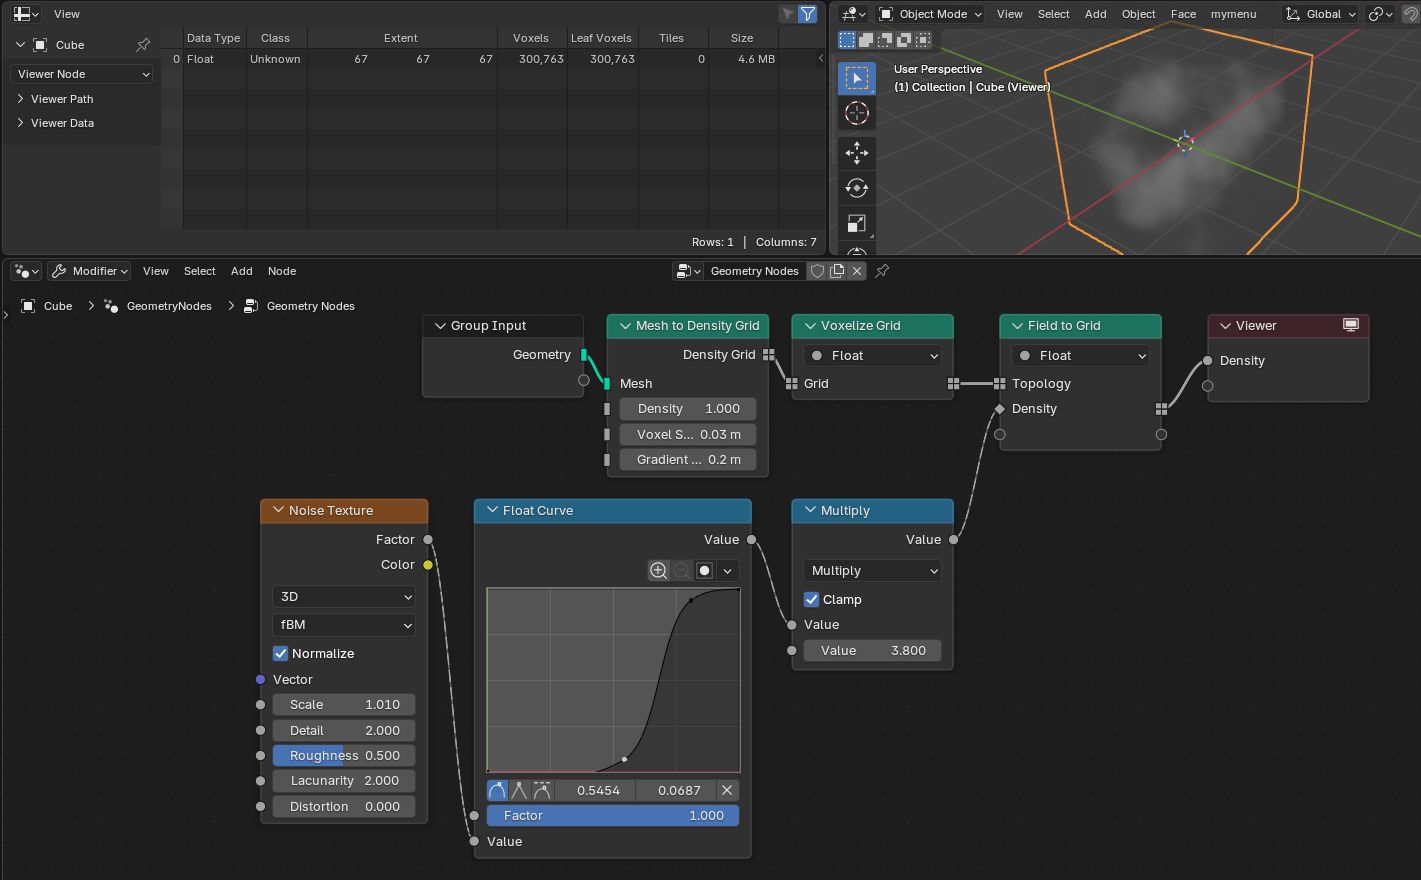
Task: Click the pin icon next to Geometry Nodes
Action: (x=882, y=271)
